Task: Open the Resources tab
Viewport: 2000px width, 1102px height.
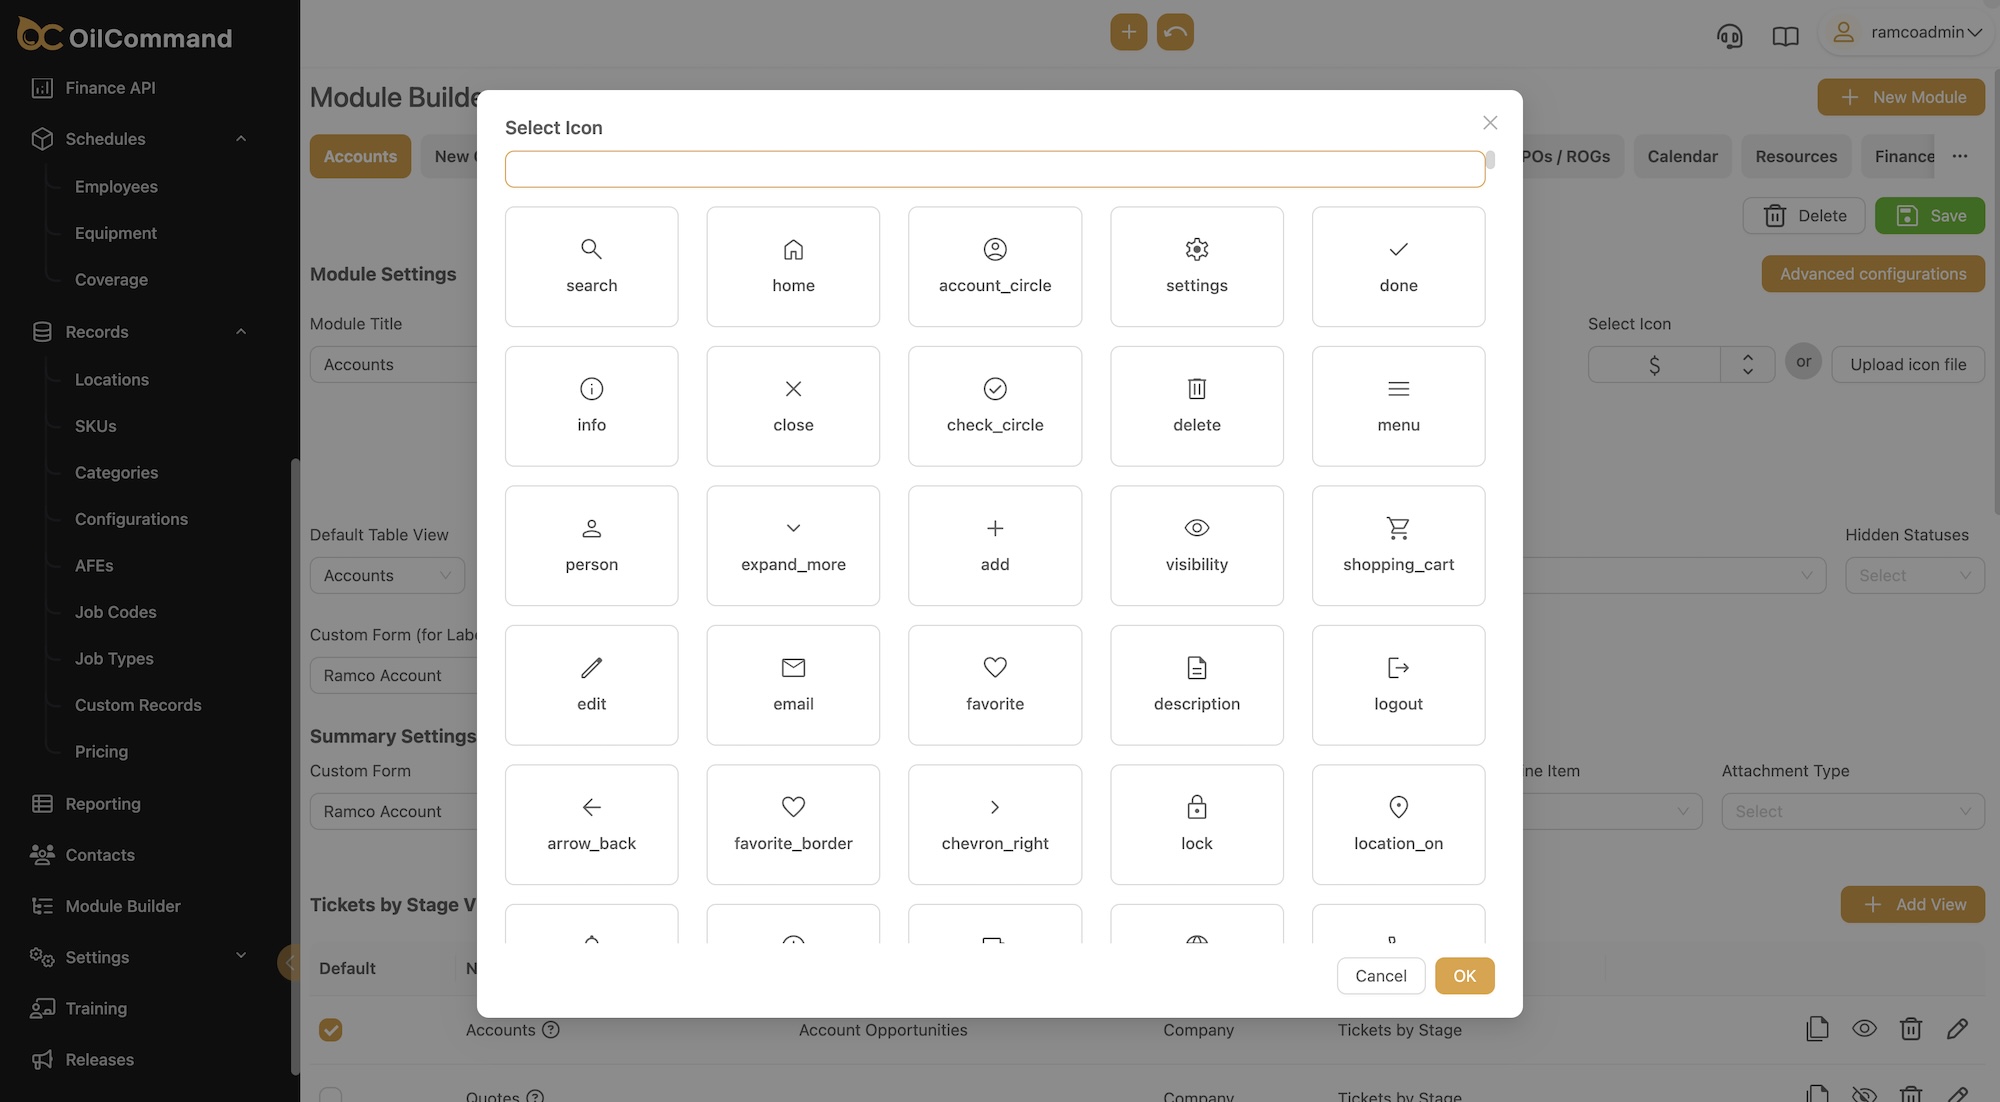Action: click(1796, 156)
